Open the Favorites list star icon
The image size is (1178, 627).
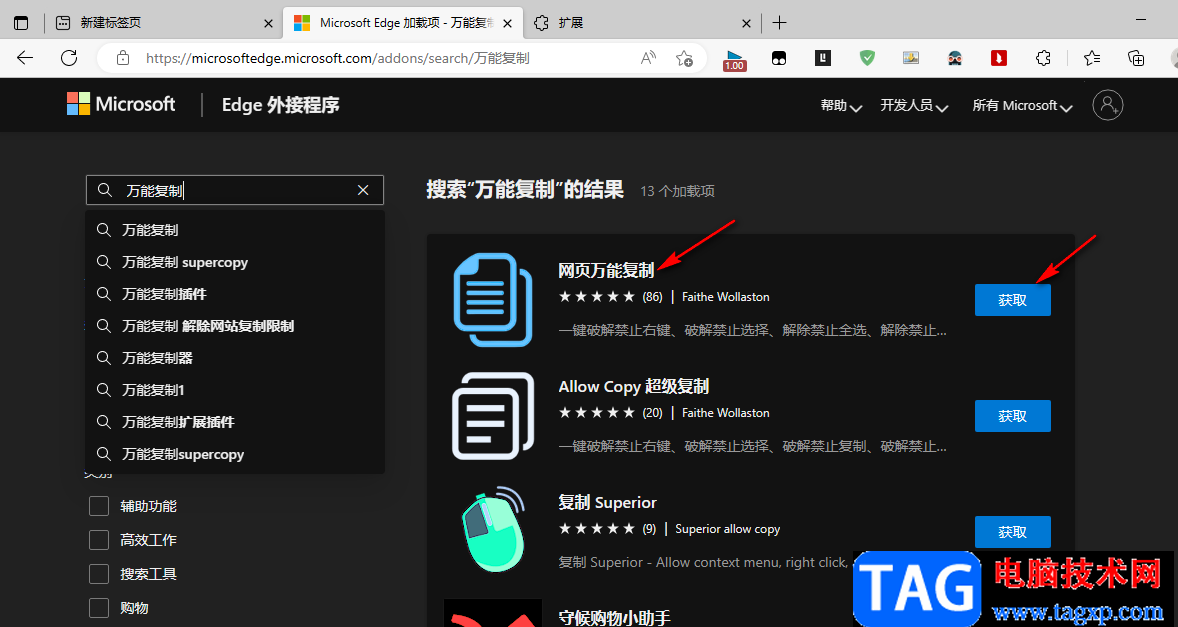point(1092,58)
